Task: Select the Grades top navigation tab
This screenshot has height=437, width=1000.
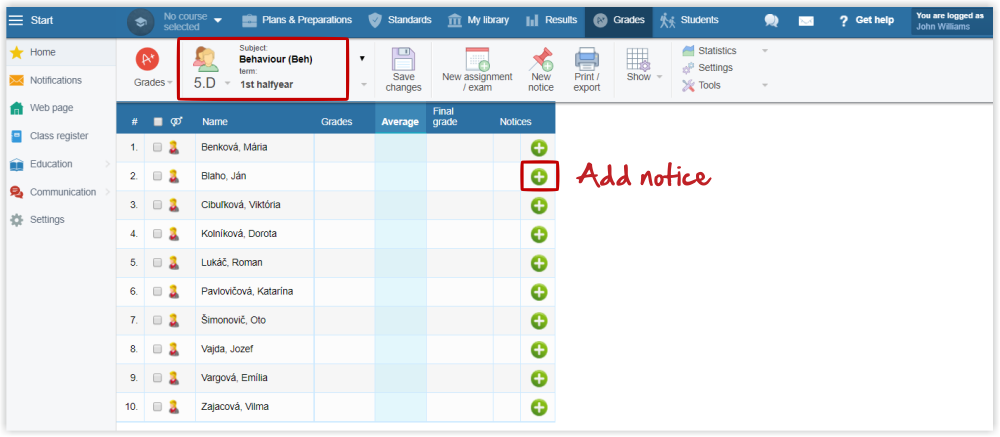Action: coord(619,20)
